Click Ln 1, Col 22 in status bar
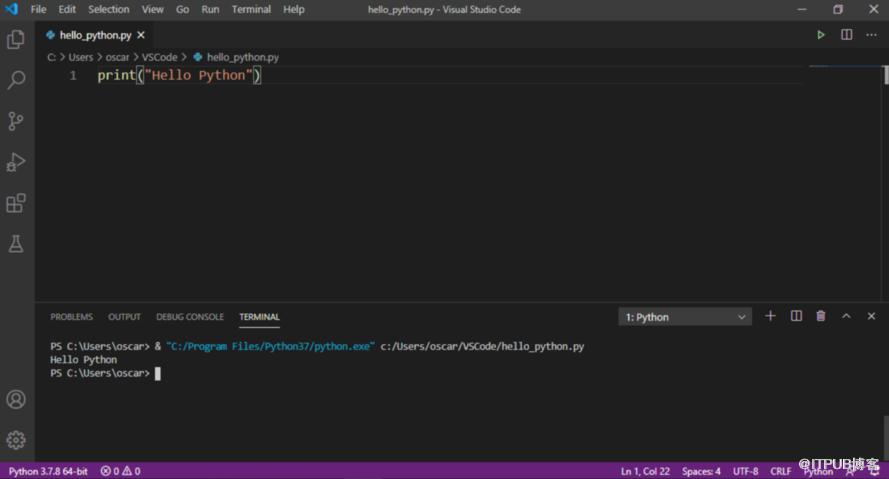Screen dimensions: 889x479 pos(645,471)
